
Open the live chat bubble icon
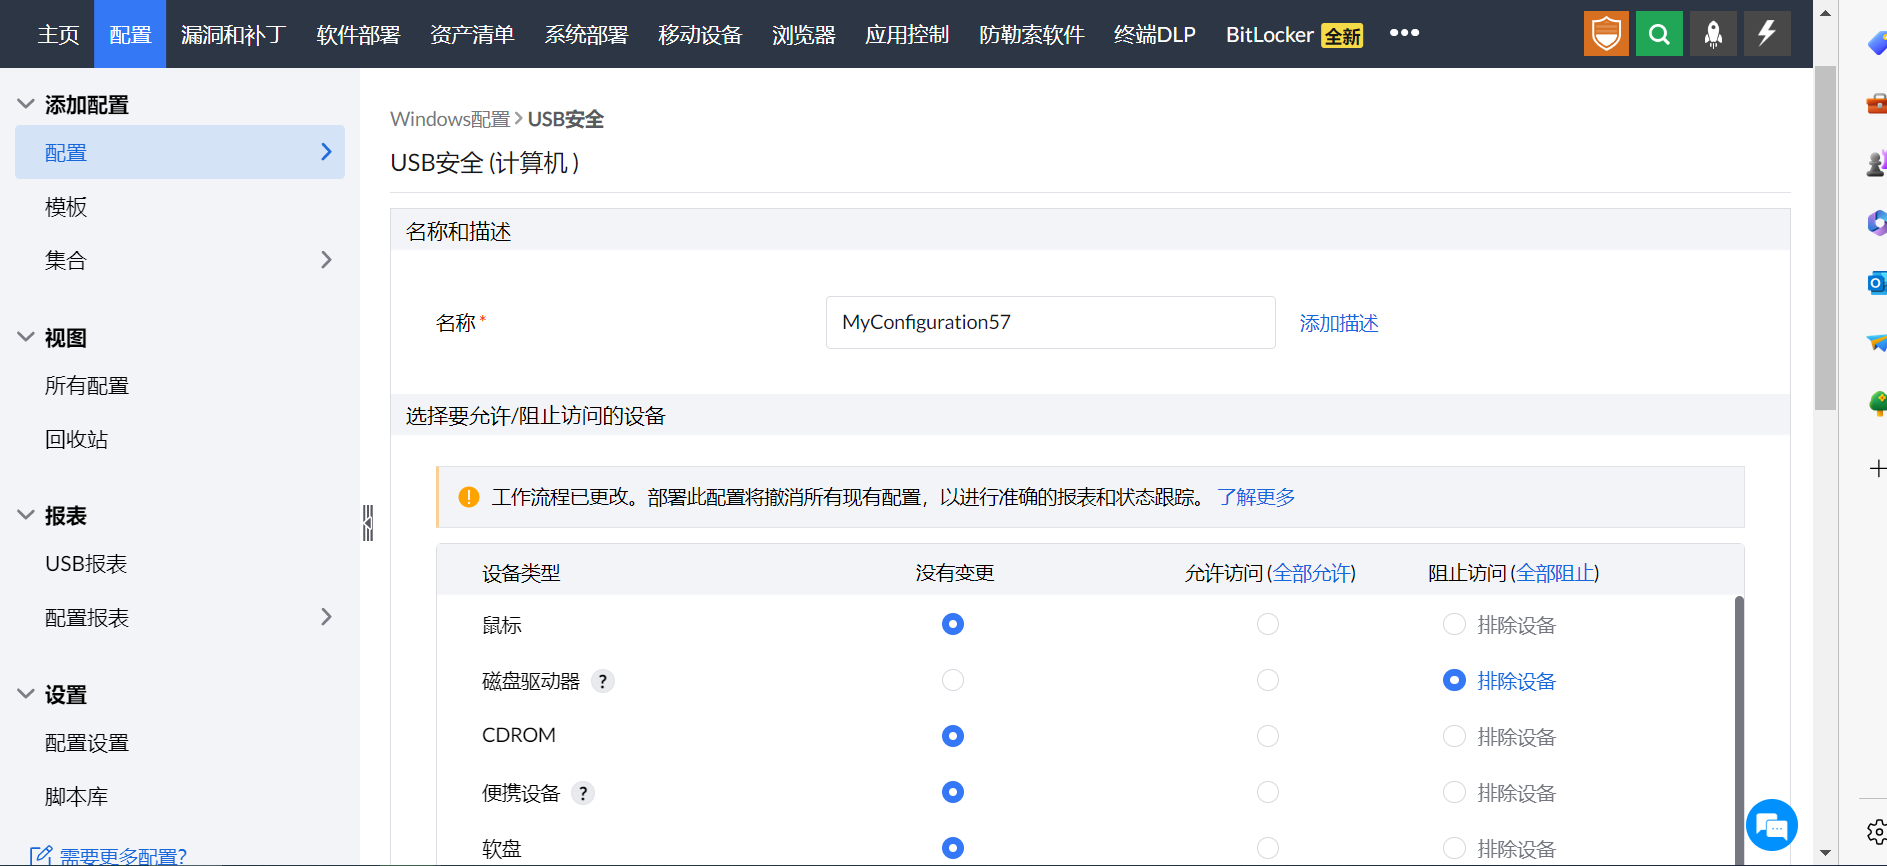tap(1771, 825)
